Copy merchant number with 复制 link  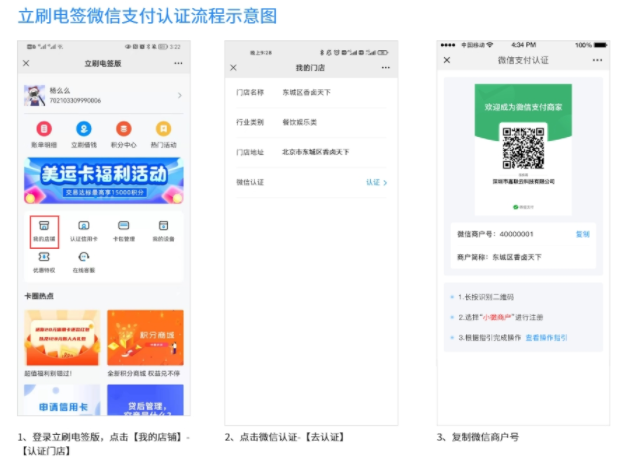(582, 234)
